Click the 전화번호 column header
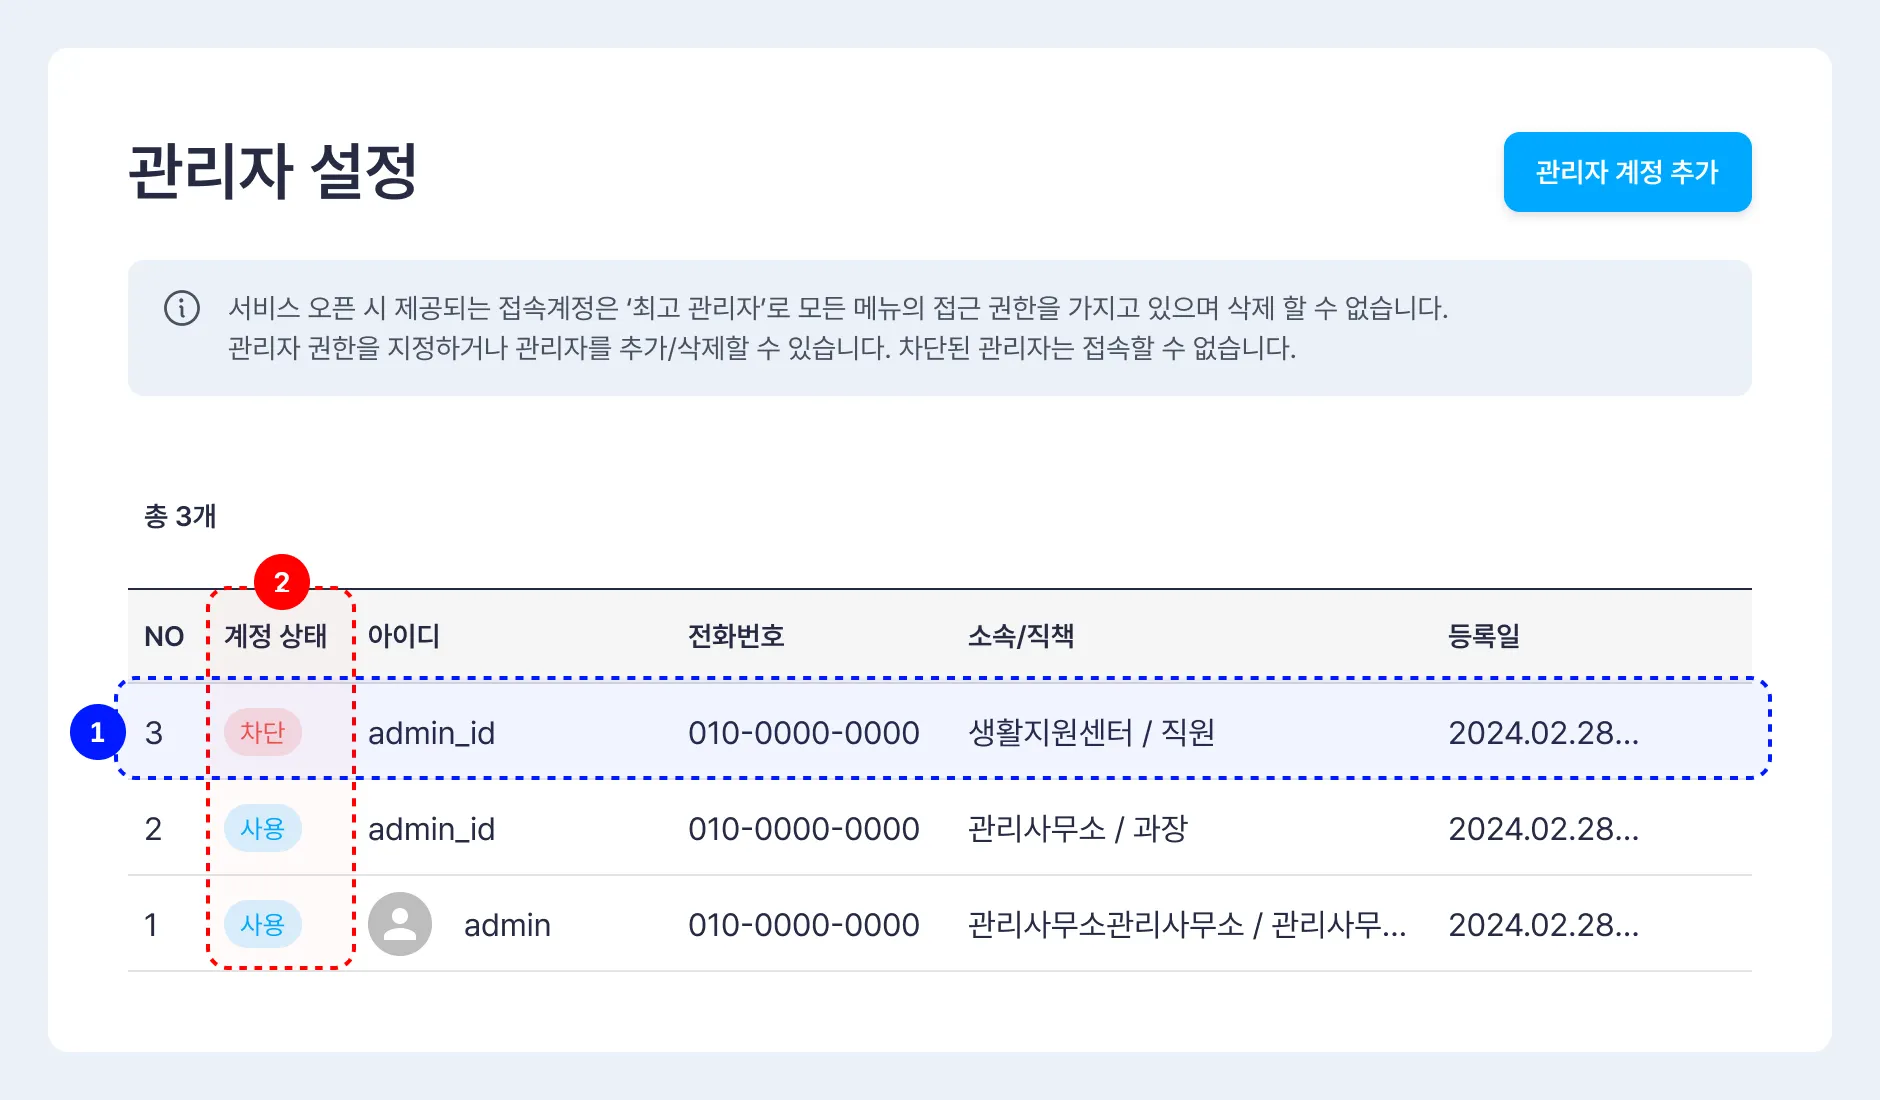The height and width of the screenshot is (1100, 1880). (x=736, y=636)
